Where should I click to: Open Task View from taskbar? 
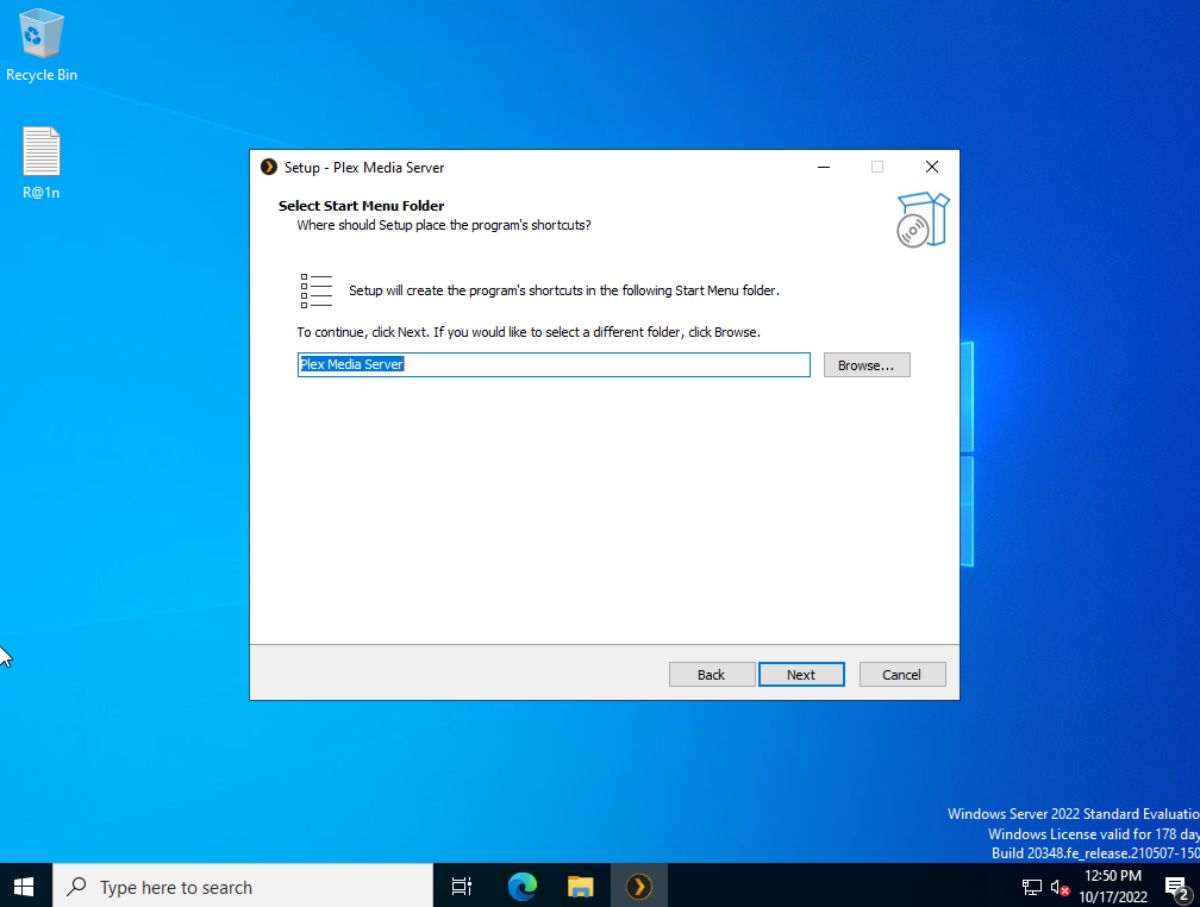[461, 885]
